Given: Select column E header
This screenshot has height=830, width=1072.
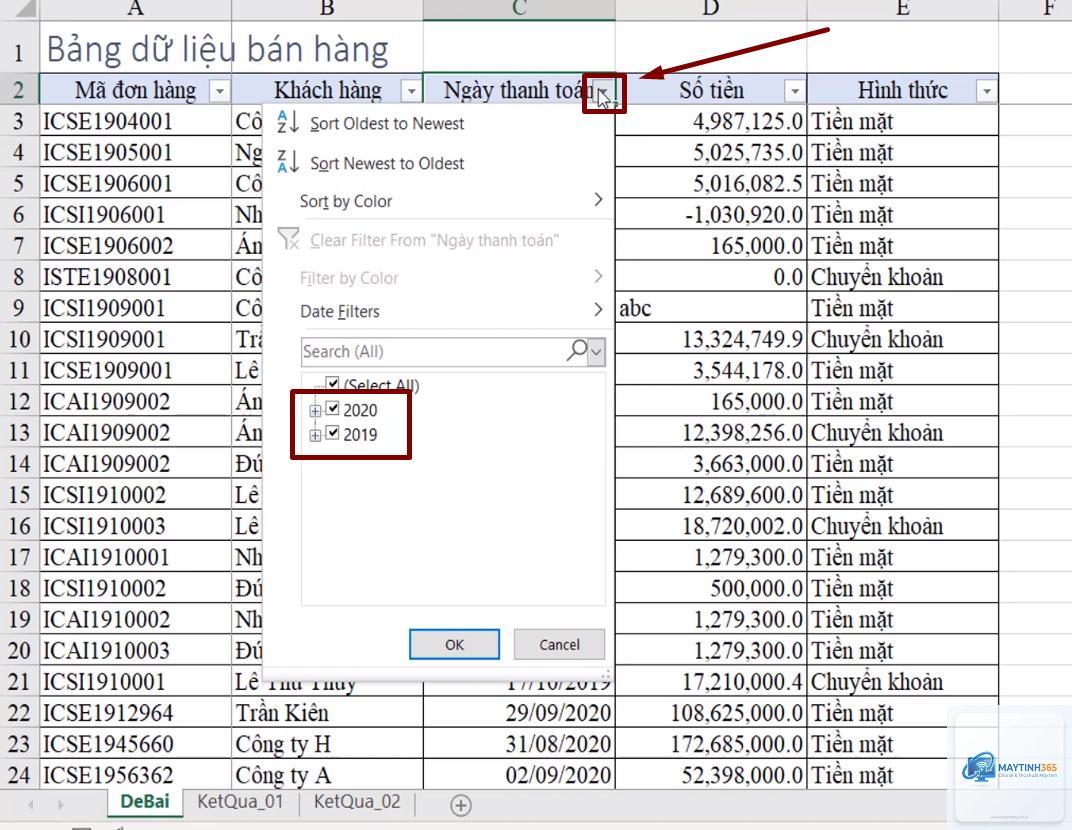Looking at the screenshot, I should [x=902, y=9].
